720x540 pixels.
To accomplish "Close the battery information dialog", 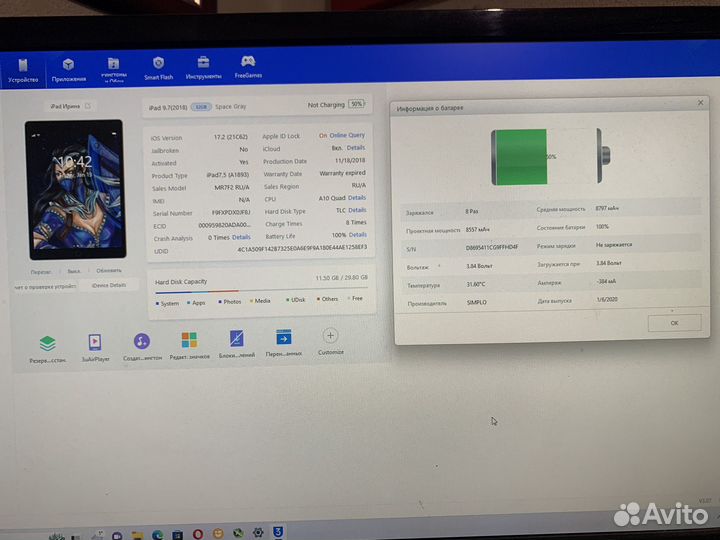I will [x=700, y=102].
